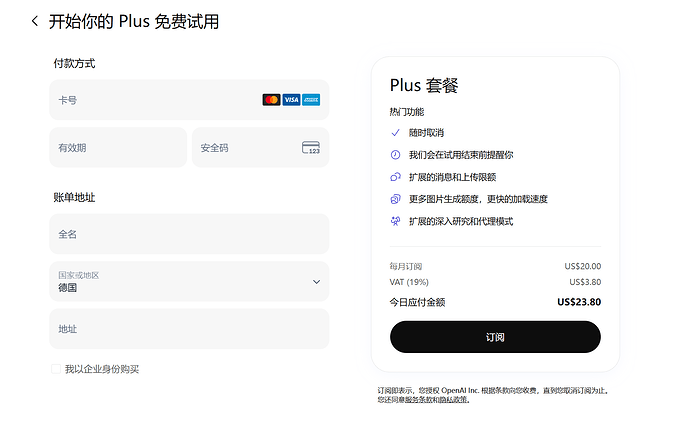Screen dimensions: 690x421
Task: Focus the 安全码 security code field
Action: tap(261, 147)
